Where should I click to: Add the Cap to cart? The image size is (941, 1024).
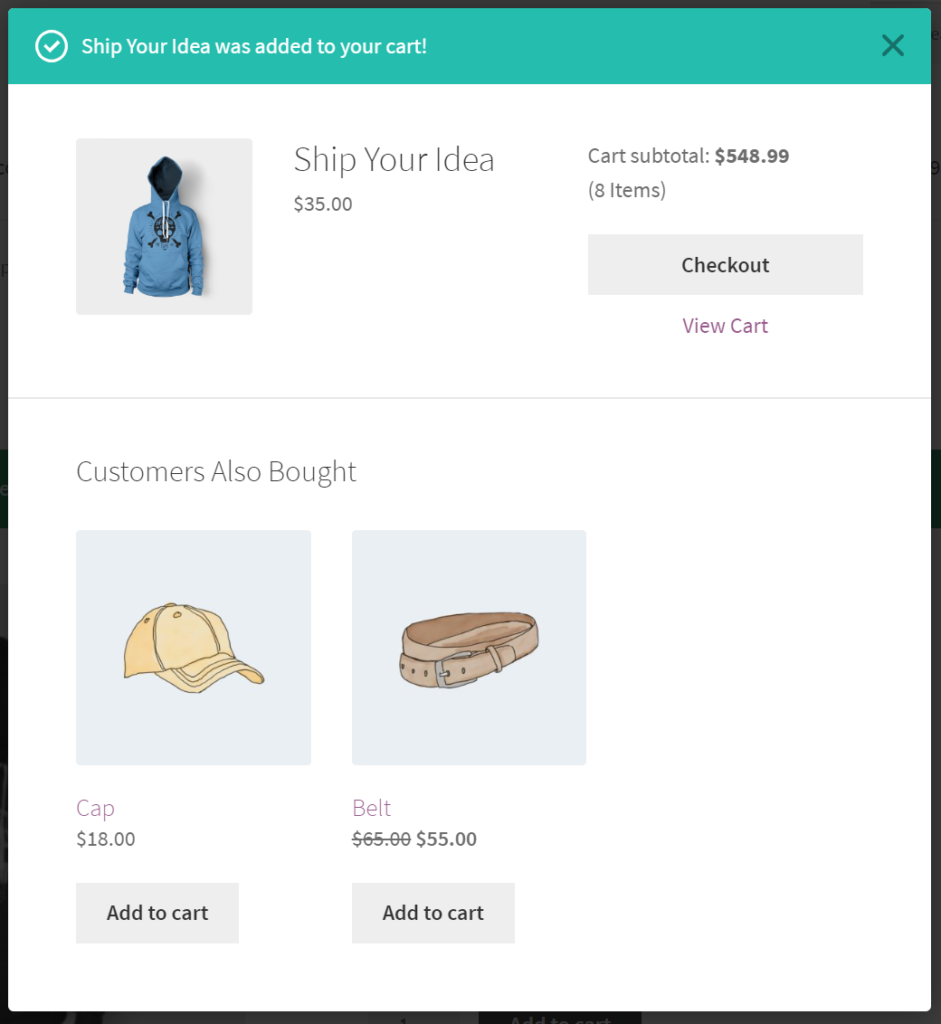[157, 913]
